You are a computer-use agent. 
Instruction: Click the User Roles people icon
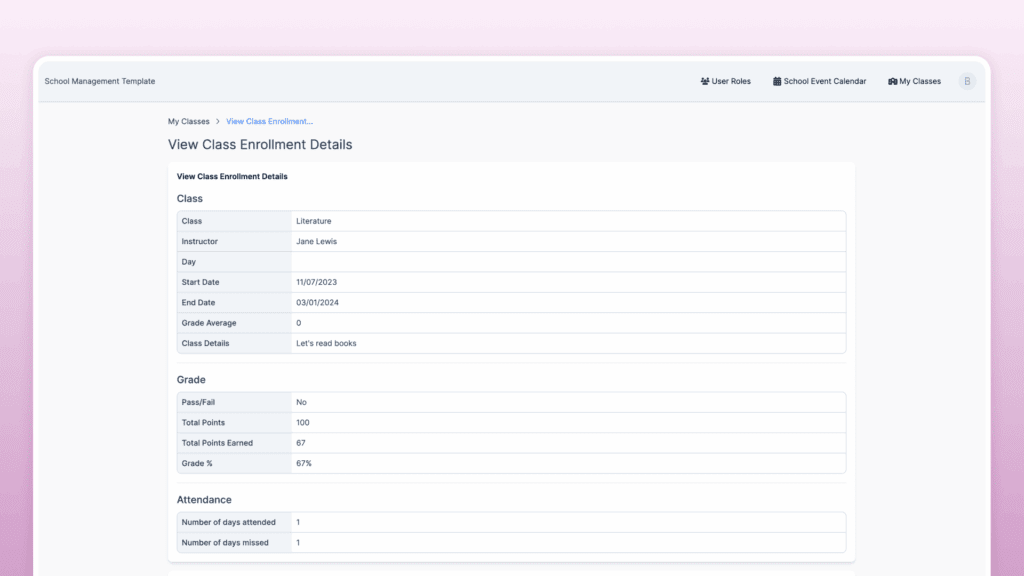click(x=705, y=81)
